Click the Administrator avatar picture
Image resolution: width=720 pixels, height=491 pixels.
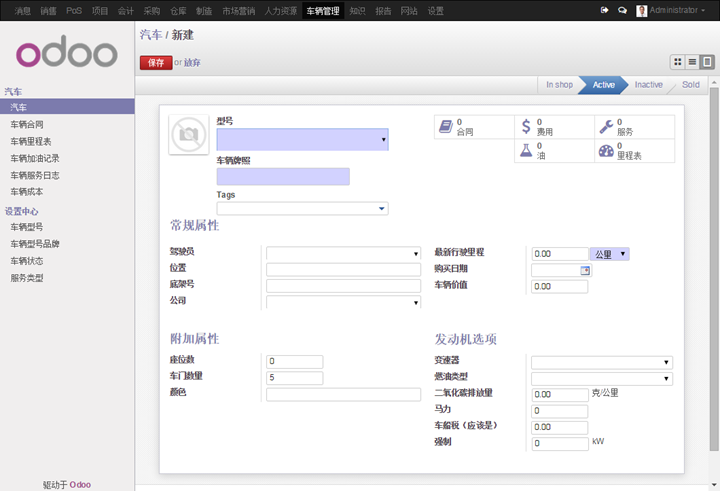pyautogui.click(x=641, y=11)
